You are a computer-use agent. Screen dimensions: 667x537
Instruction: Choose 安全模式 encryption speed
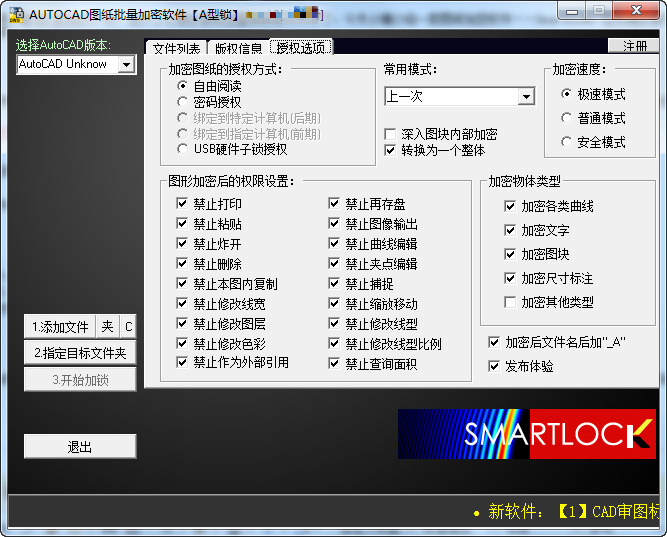593,142
